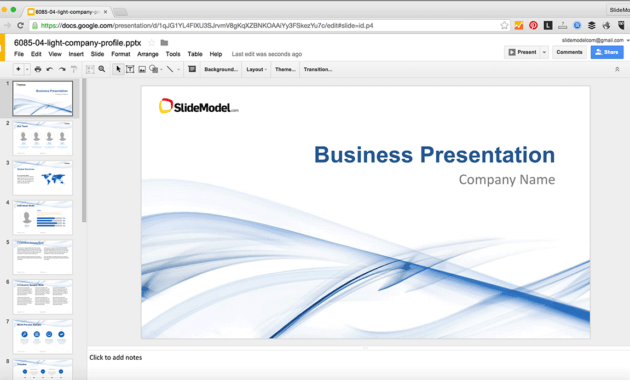Open the Layout dropdown
Viewport: 630px width, 380px height.
(x=256, y=69)
